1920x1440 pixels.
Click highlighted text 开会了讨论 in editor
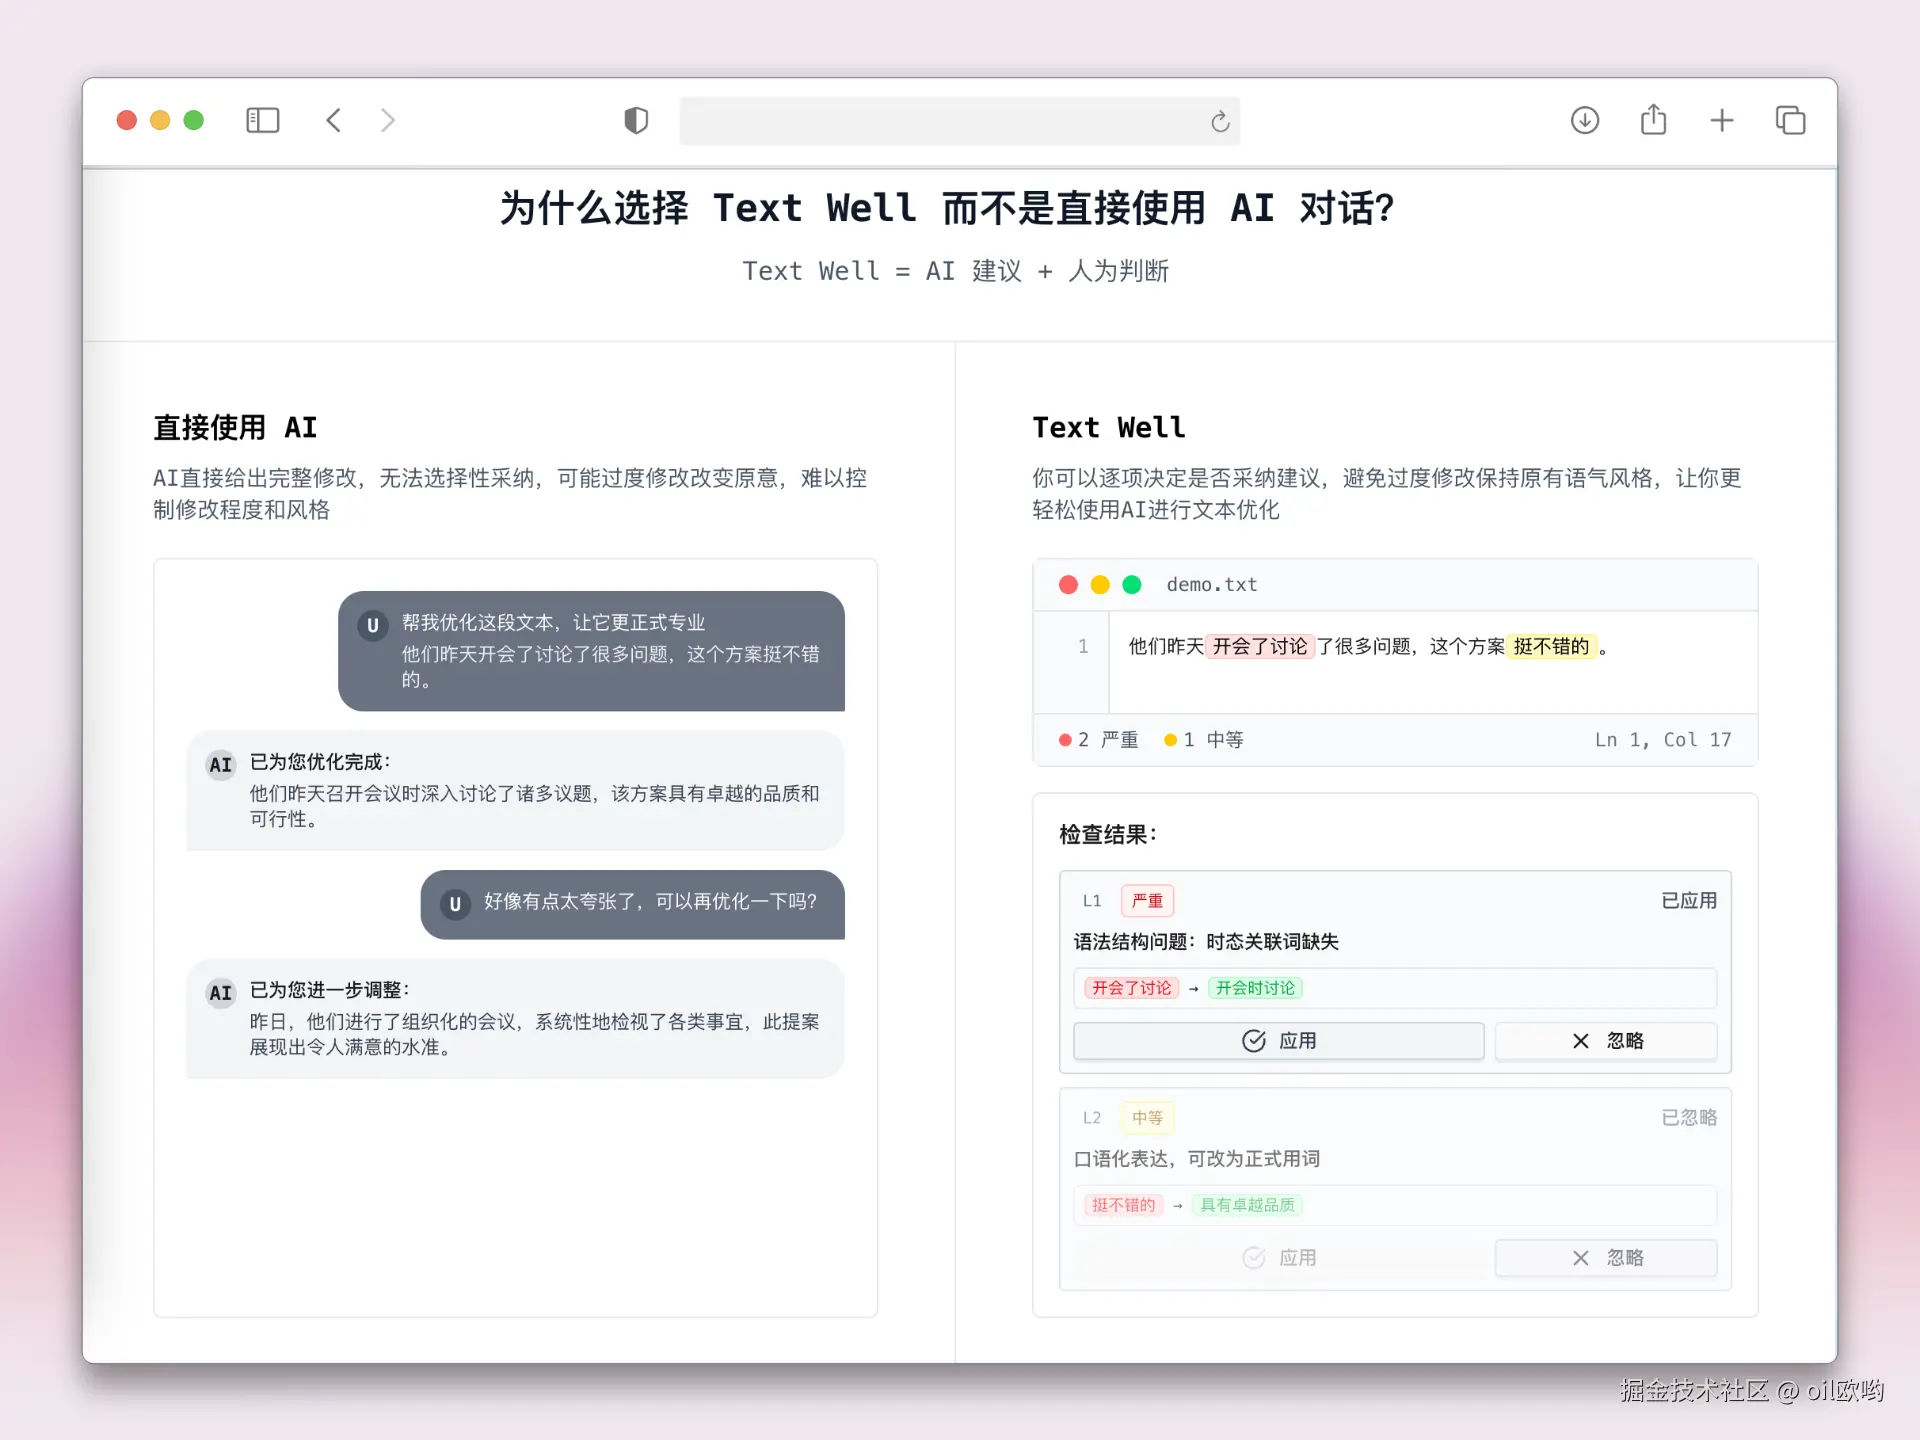point(1259,647)
